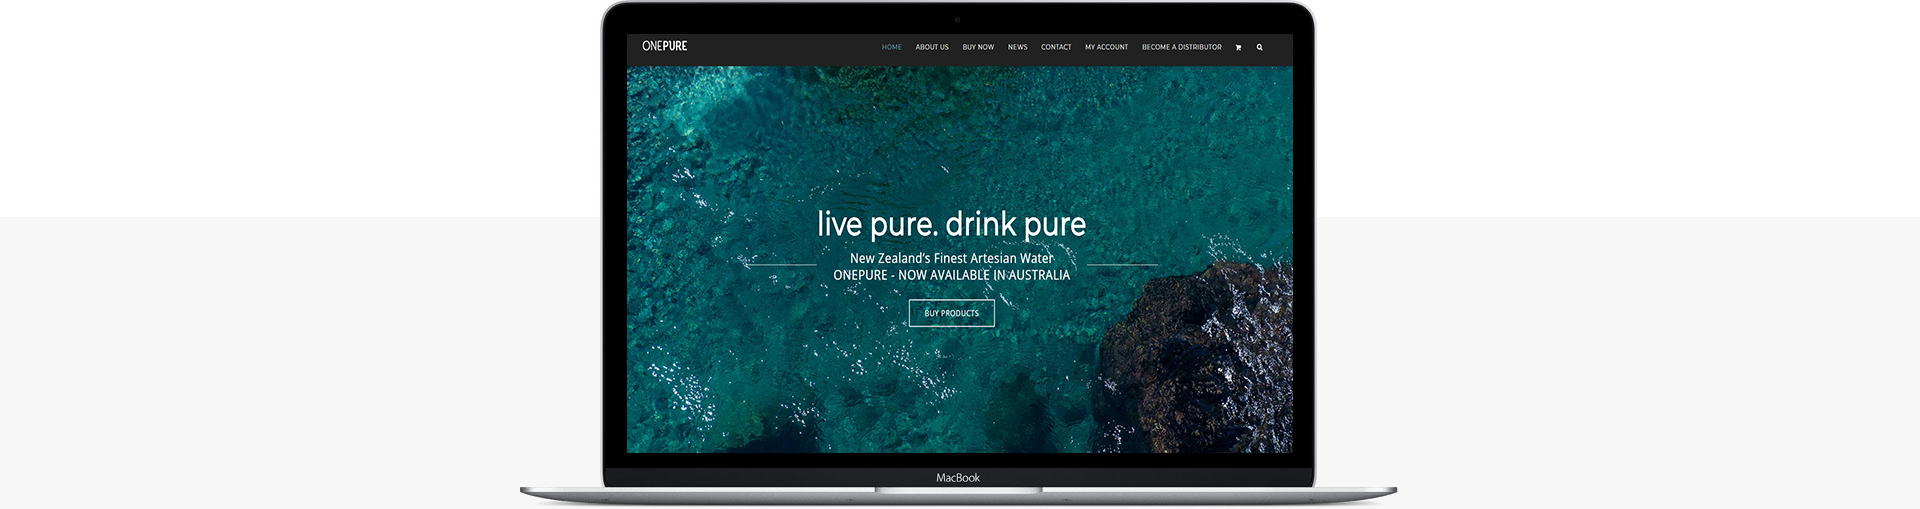The image size is (1920, 509).
Task: Go to My Account
Action: click(1106, 47)
